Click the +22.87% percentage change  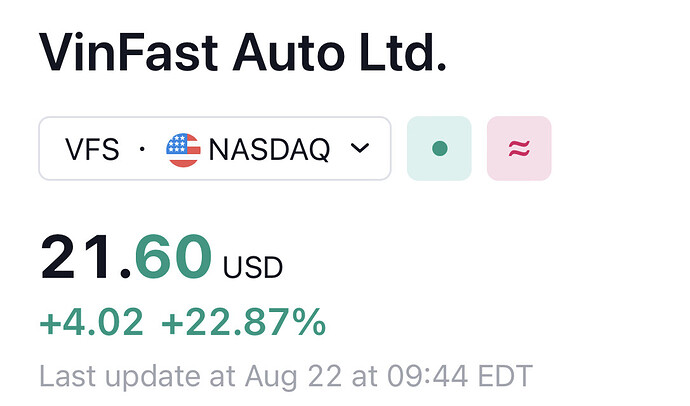tap(243, 322)
